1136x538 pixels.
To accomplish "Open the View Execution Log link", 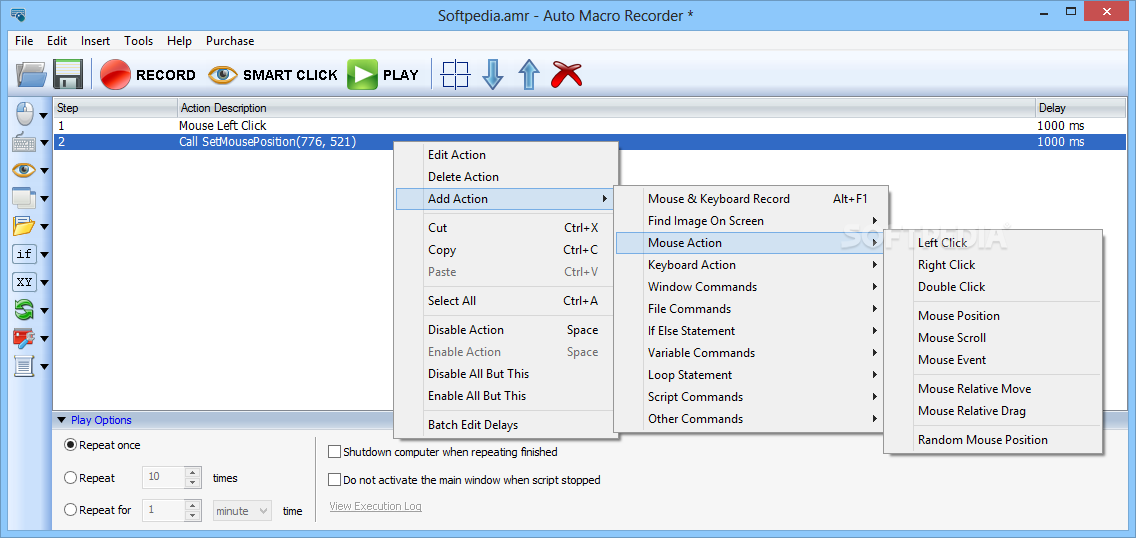I will [x=375, y=506].
